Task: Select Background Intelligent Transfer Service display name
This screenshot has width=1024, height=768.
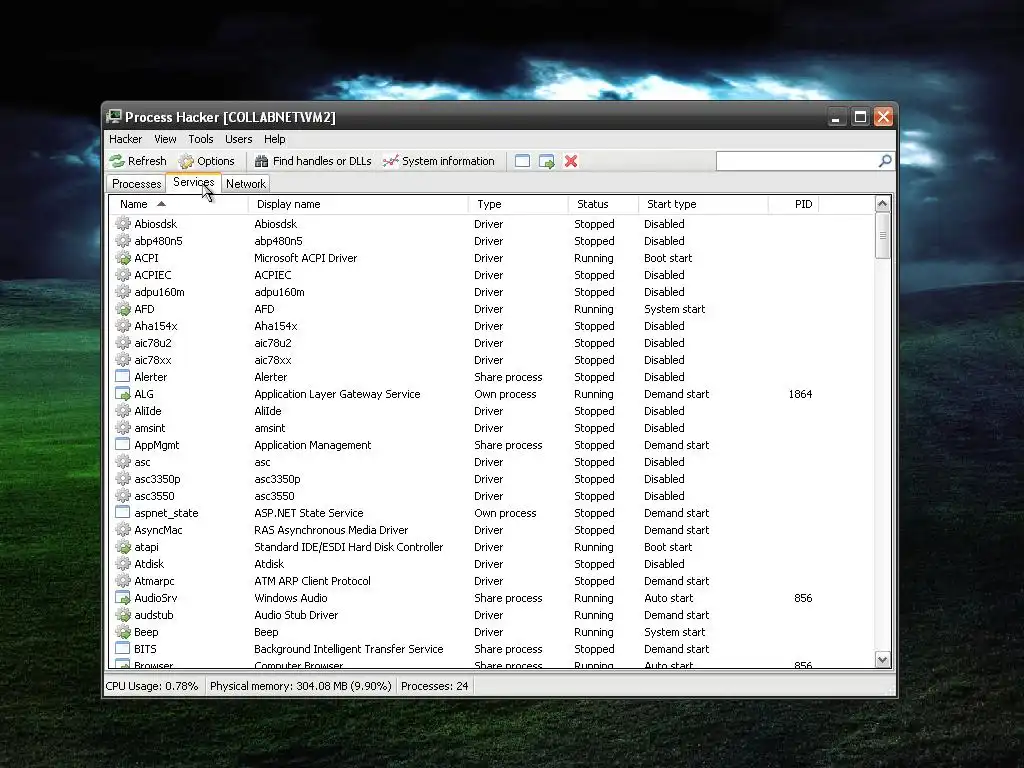Action: 349,648
